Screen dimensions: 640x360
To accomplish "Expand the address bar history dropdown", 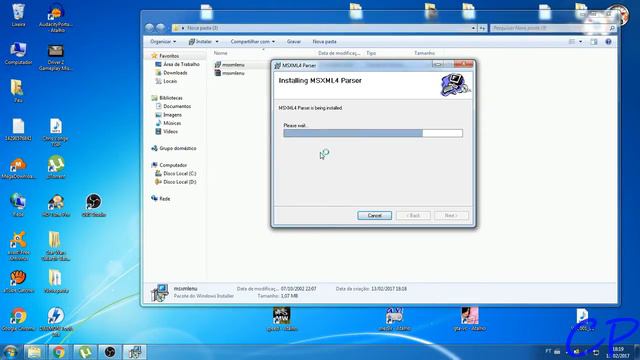I will (x=473, y=28).
